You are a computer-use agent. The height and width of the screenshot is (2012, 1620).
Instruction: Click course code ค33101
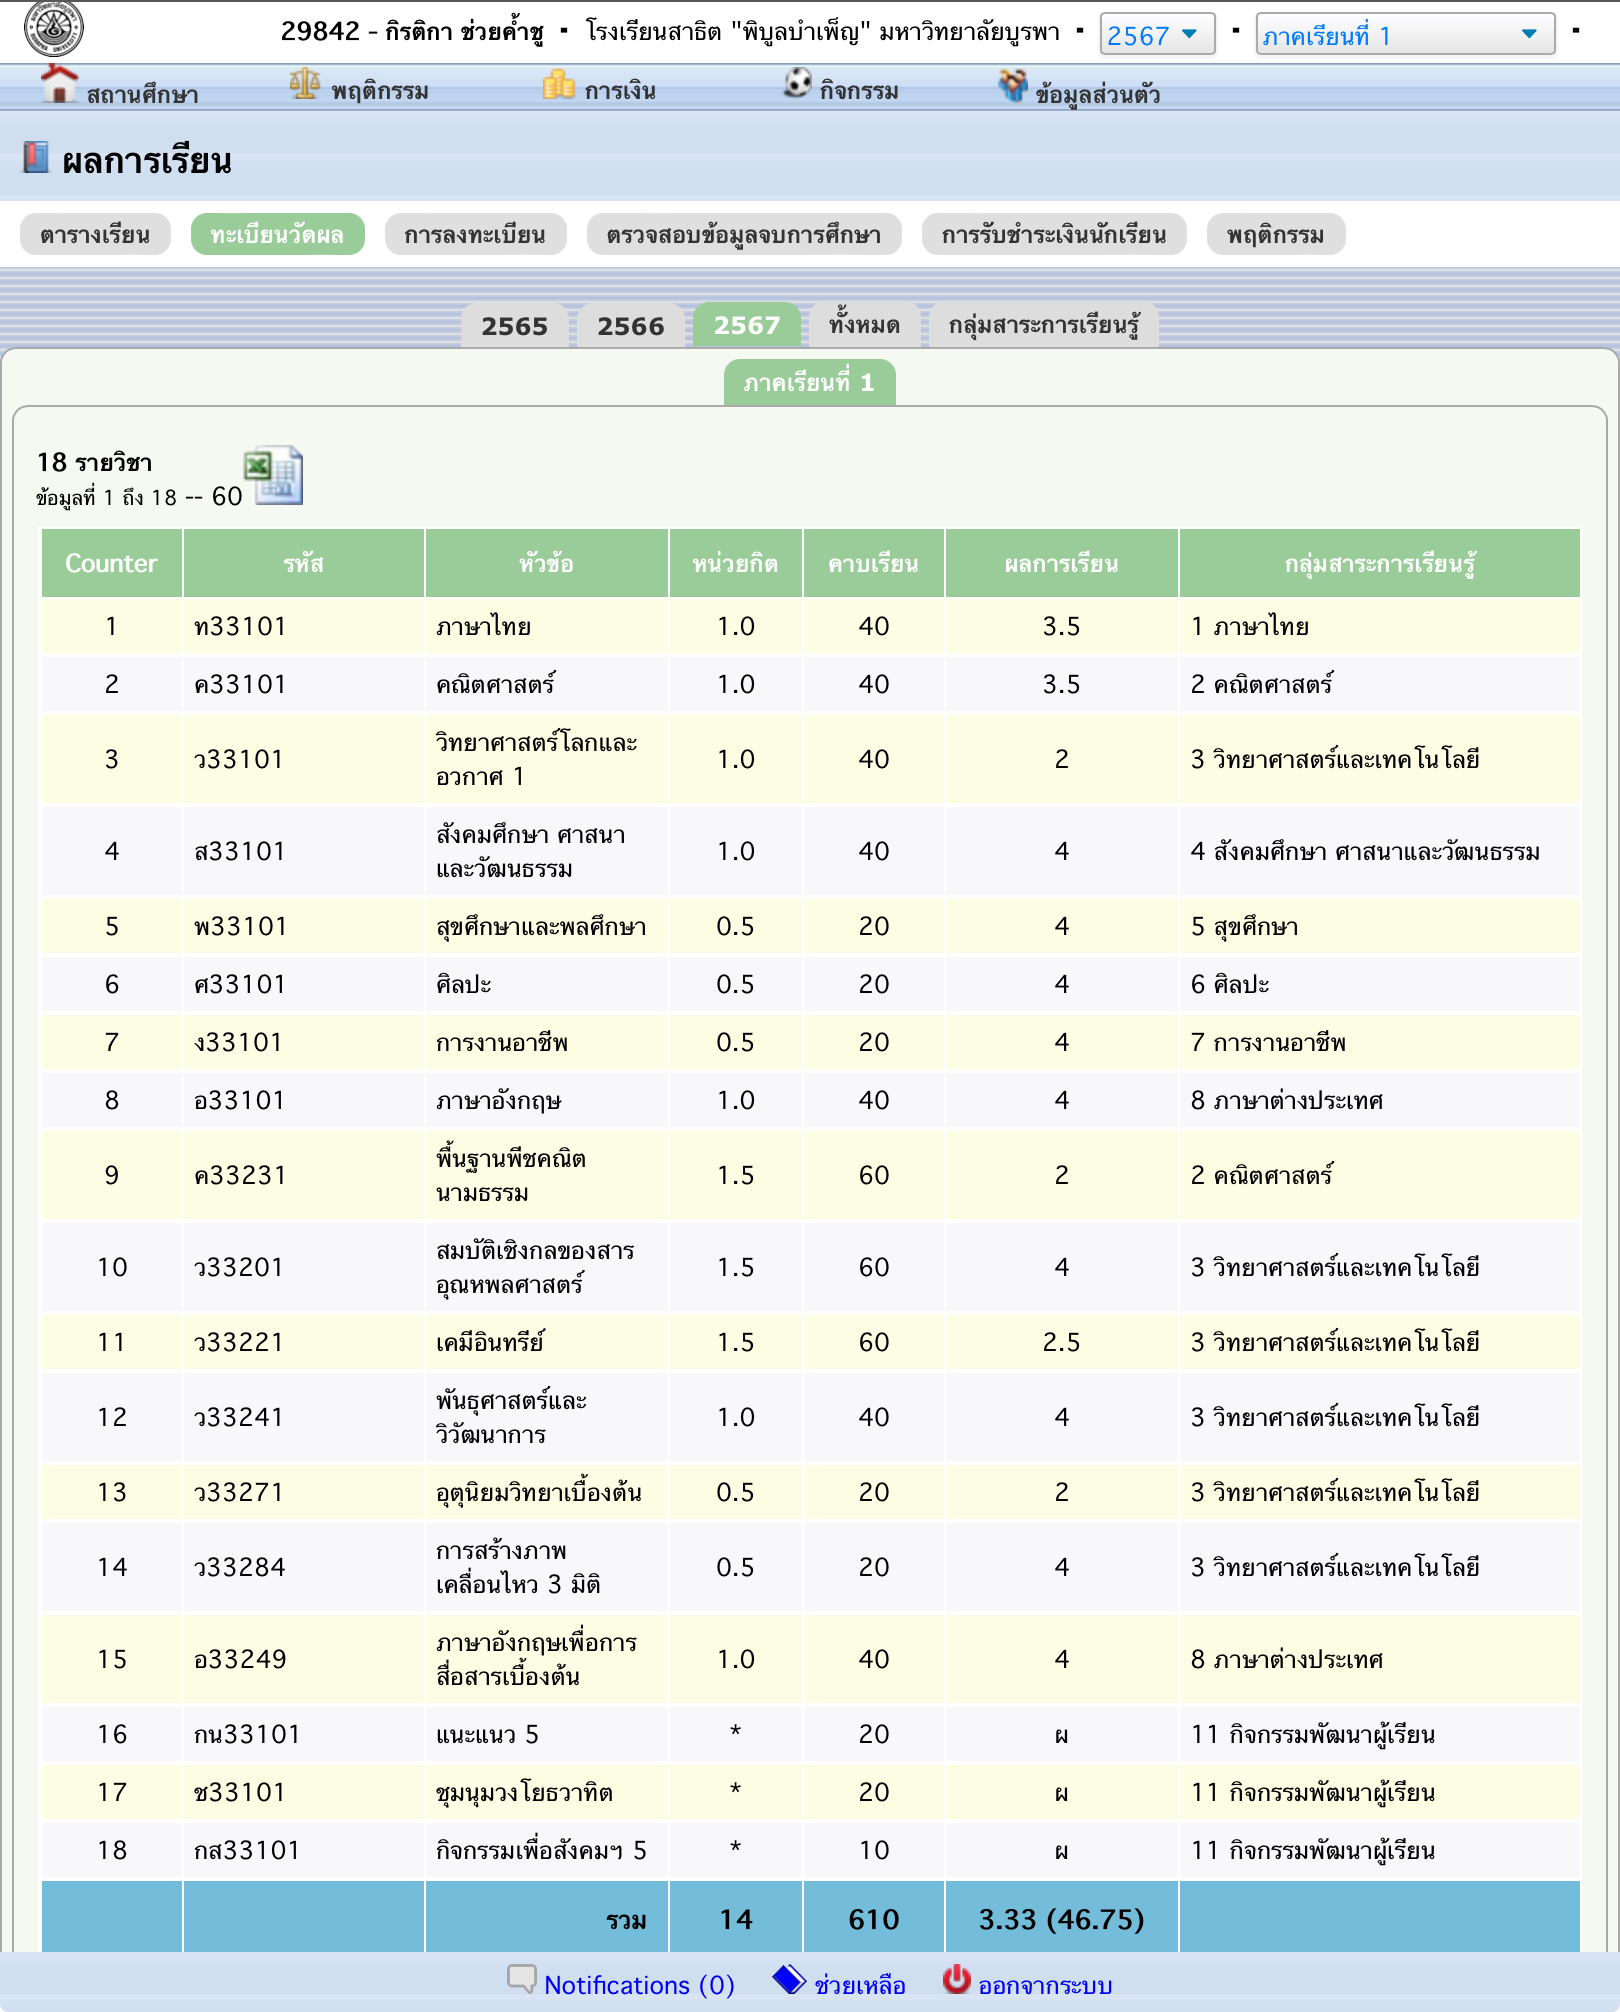240,684
